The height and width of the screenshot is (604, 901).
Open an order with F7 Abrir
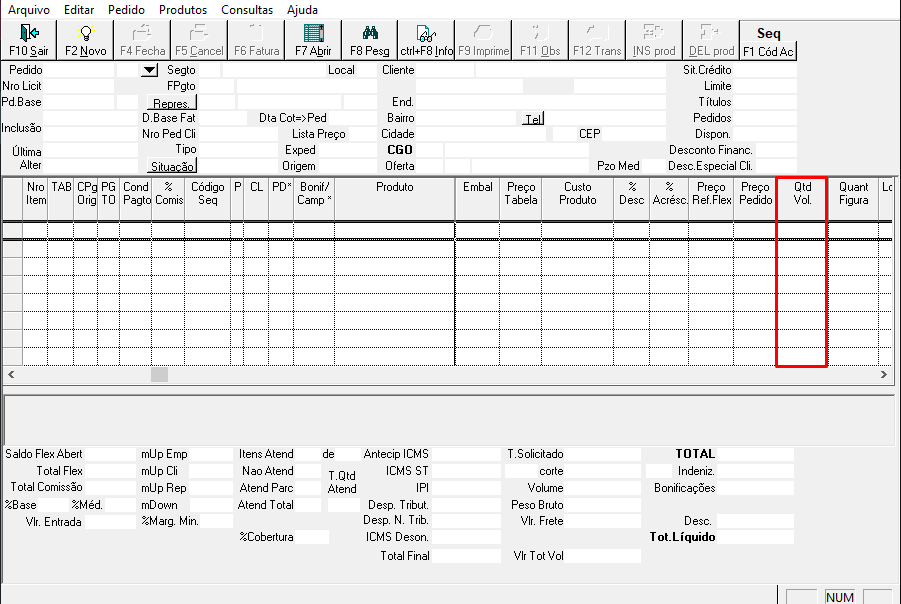click(x=313, y=40)
